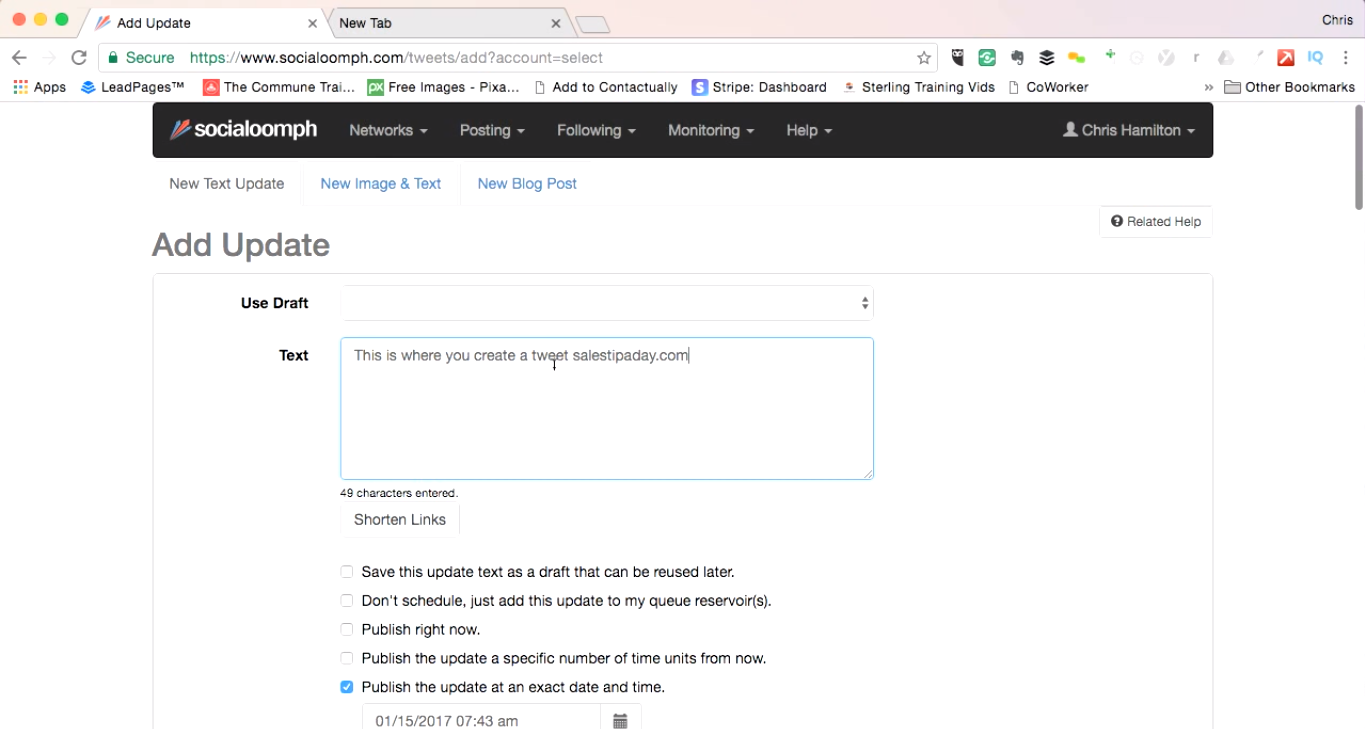
Task: Open the Chrome three-dot menu
Action: click(1346, 58)
